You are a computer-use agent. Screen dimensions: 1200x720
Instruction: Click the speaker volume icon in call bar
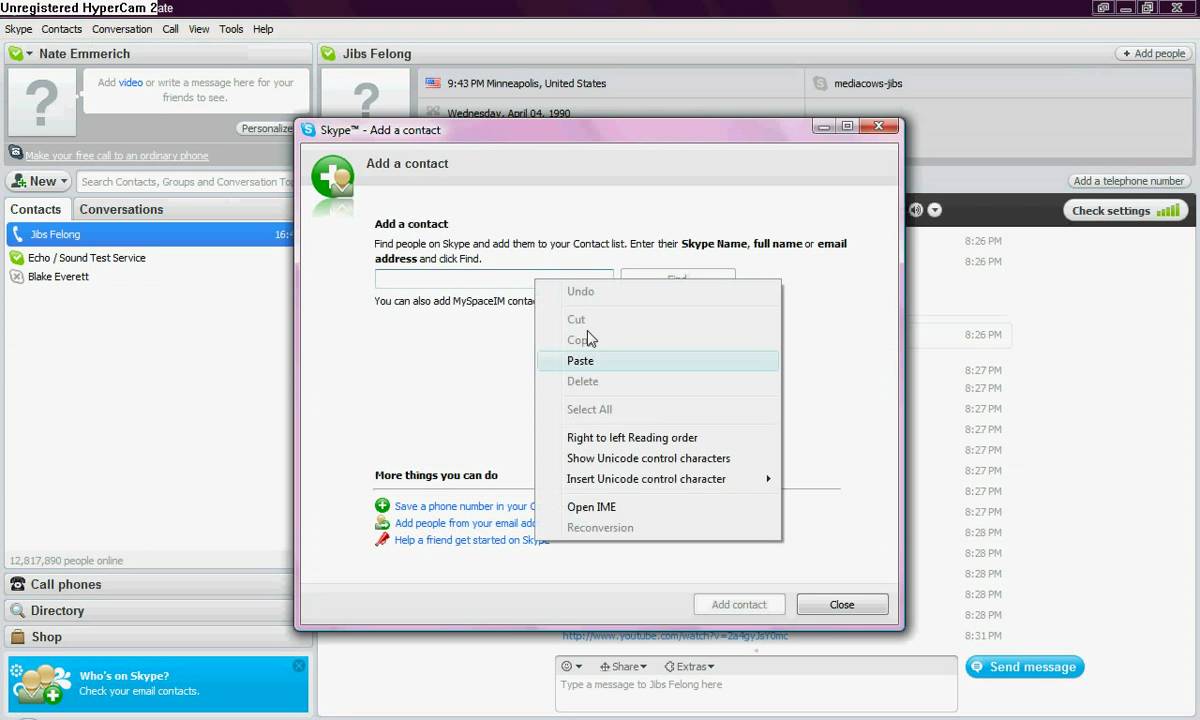coord(915,210)
